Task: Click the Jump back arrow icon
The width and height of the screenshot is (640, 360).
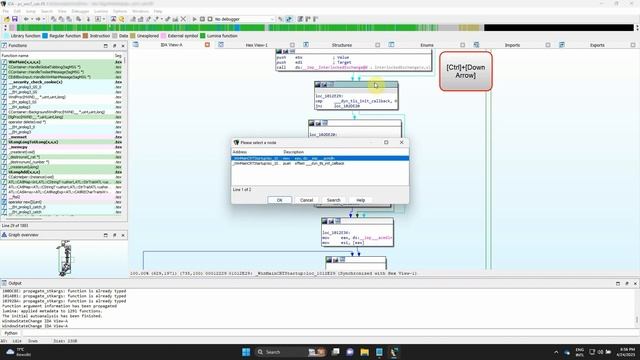Action: click(x=27, y=19)
